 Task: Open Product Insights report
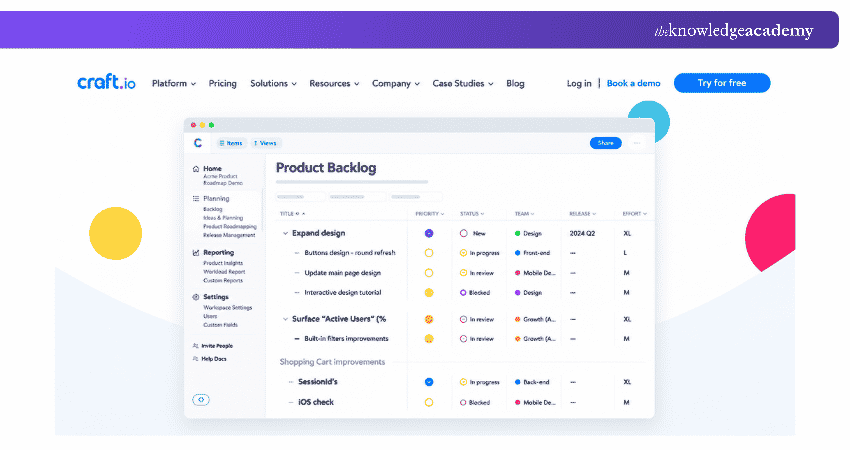tap(223, 263)
